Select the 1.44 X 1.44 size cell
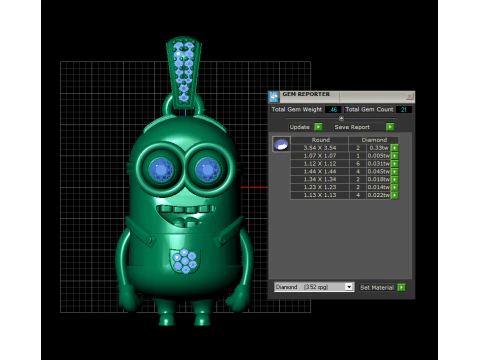The height and width of the screenshot is (360, 480). click(x=320, y=172)
